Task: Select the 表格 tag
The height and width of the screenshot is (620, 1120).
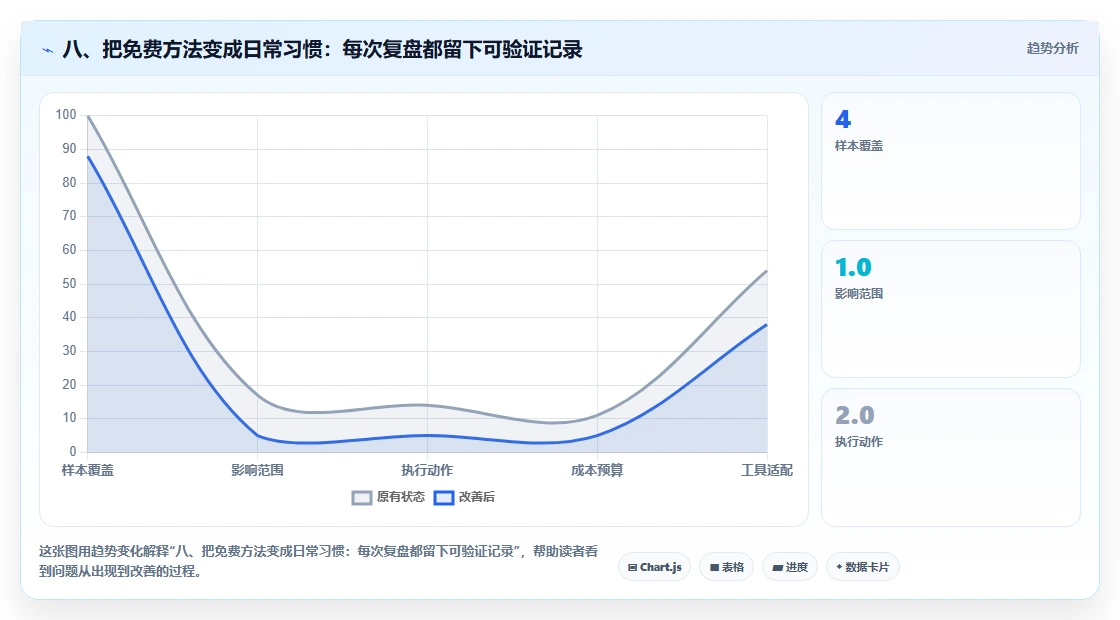Action: click(726, 567)
